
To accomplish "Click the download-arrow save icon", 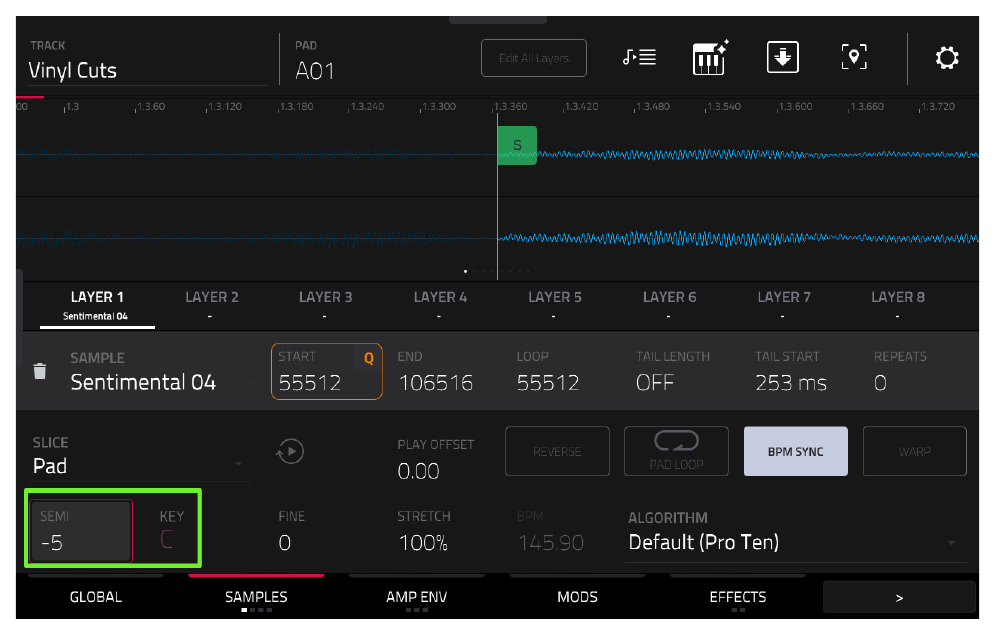I will click(783, 58).
